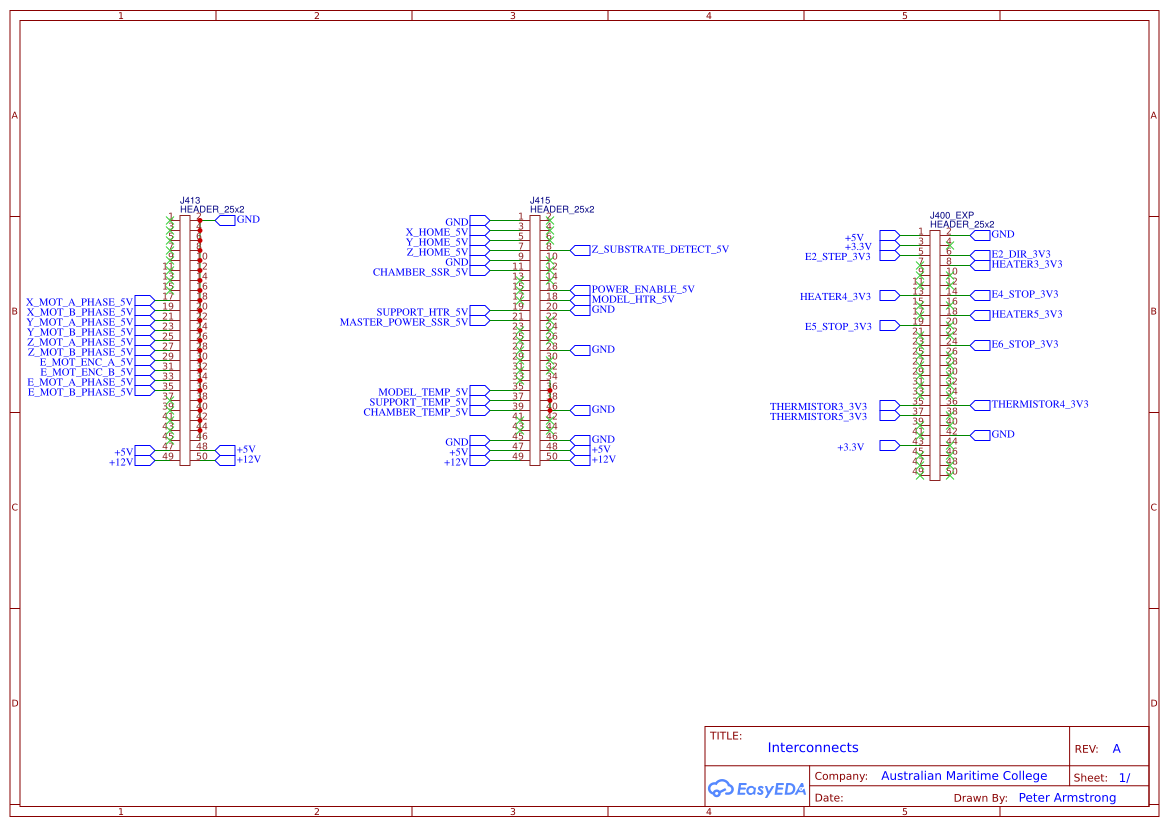The height and width of the screenshot is (827, 1169).
Task: Click the E2_STEP_3V3 net label
Action: click(x=838, y=257)
